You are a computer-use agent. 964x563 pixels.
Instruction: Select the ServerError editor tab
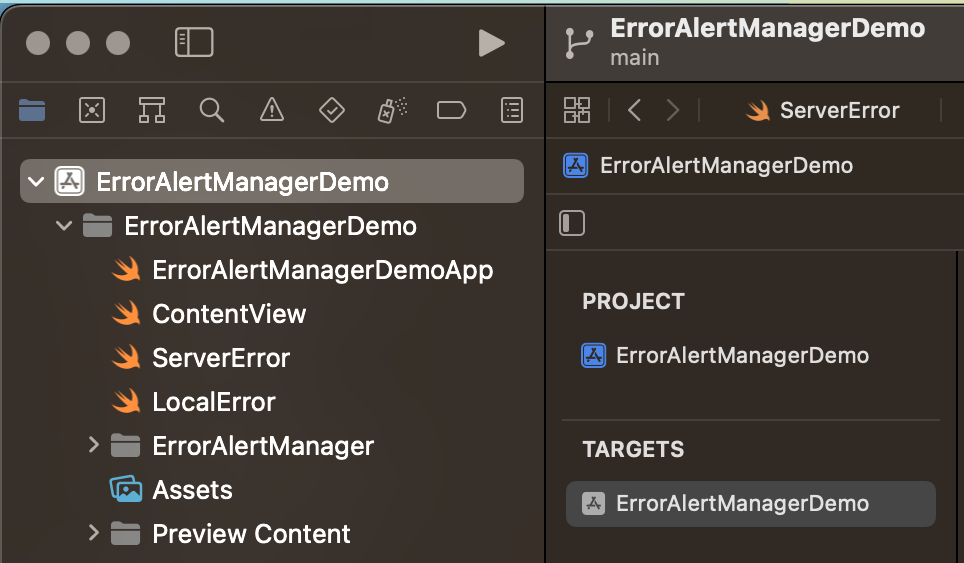[823, 110]
